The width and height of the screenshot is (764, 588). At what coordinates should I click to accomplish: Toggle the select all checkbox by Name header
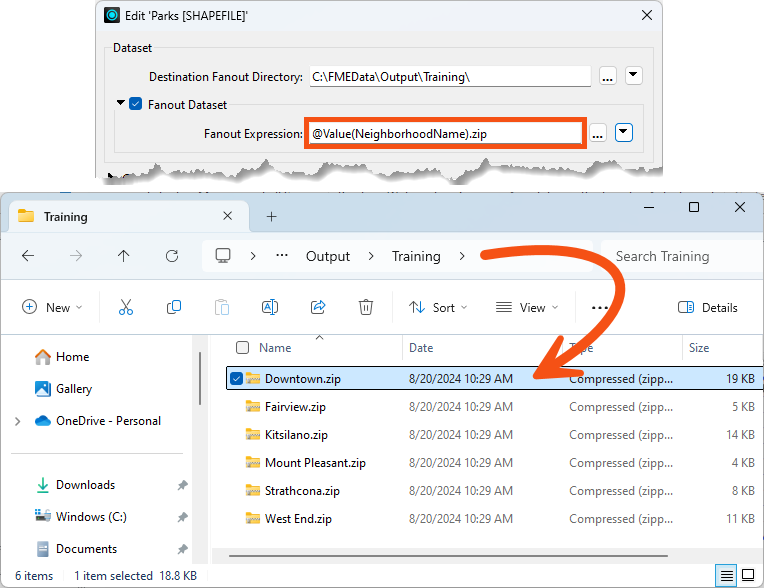[x=242, y=347]
